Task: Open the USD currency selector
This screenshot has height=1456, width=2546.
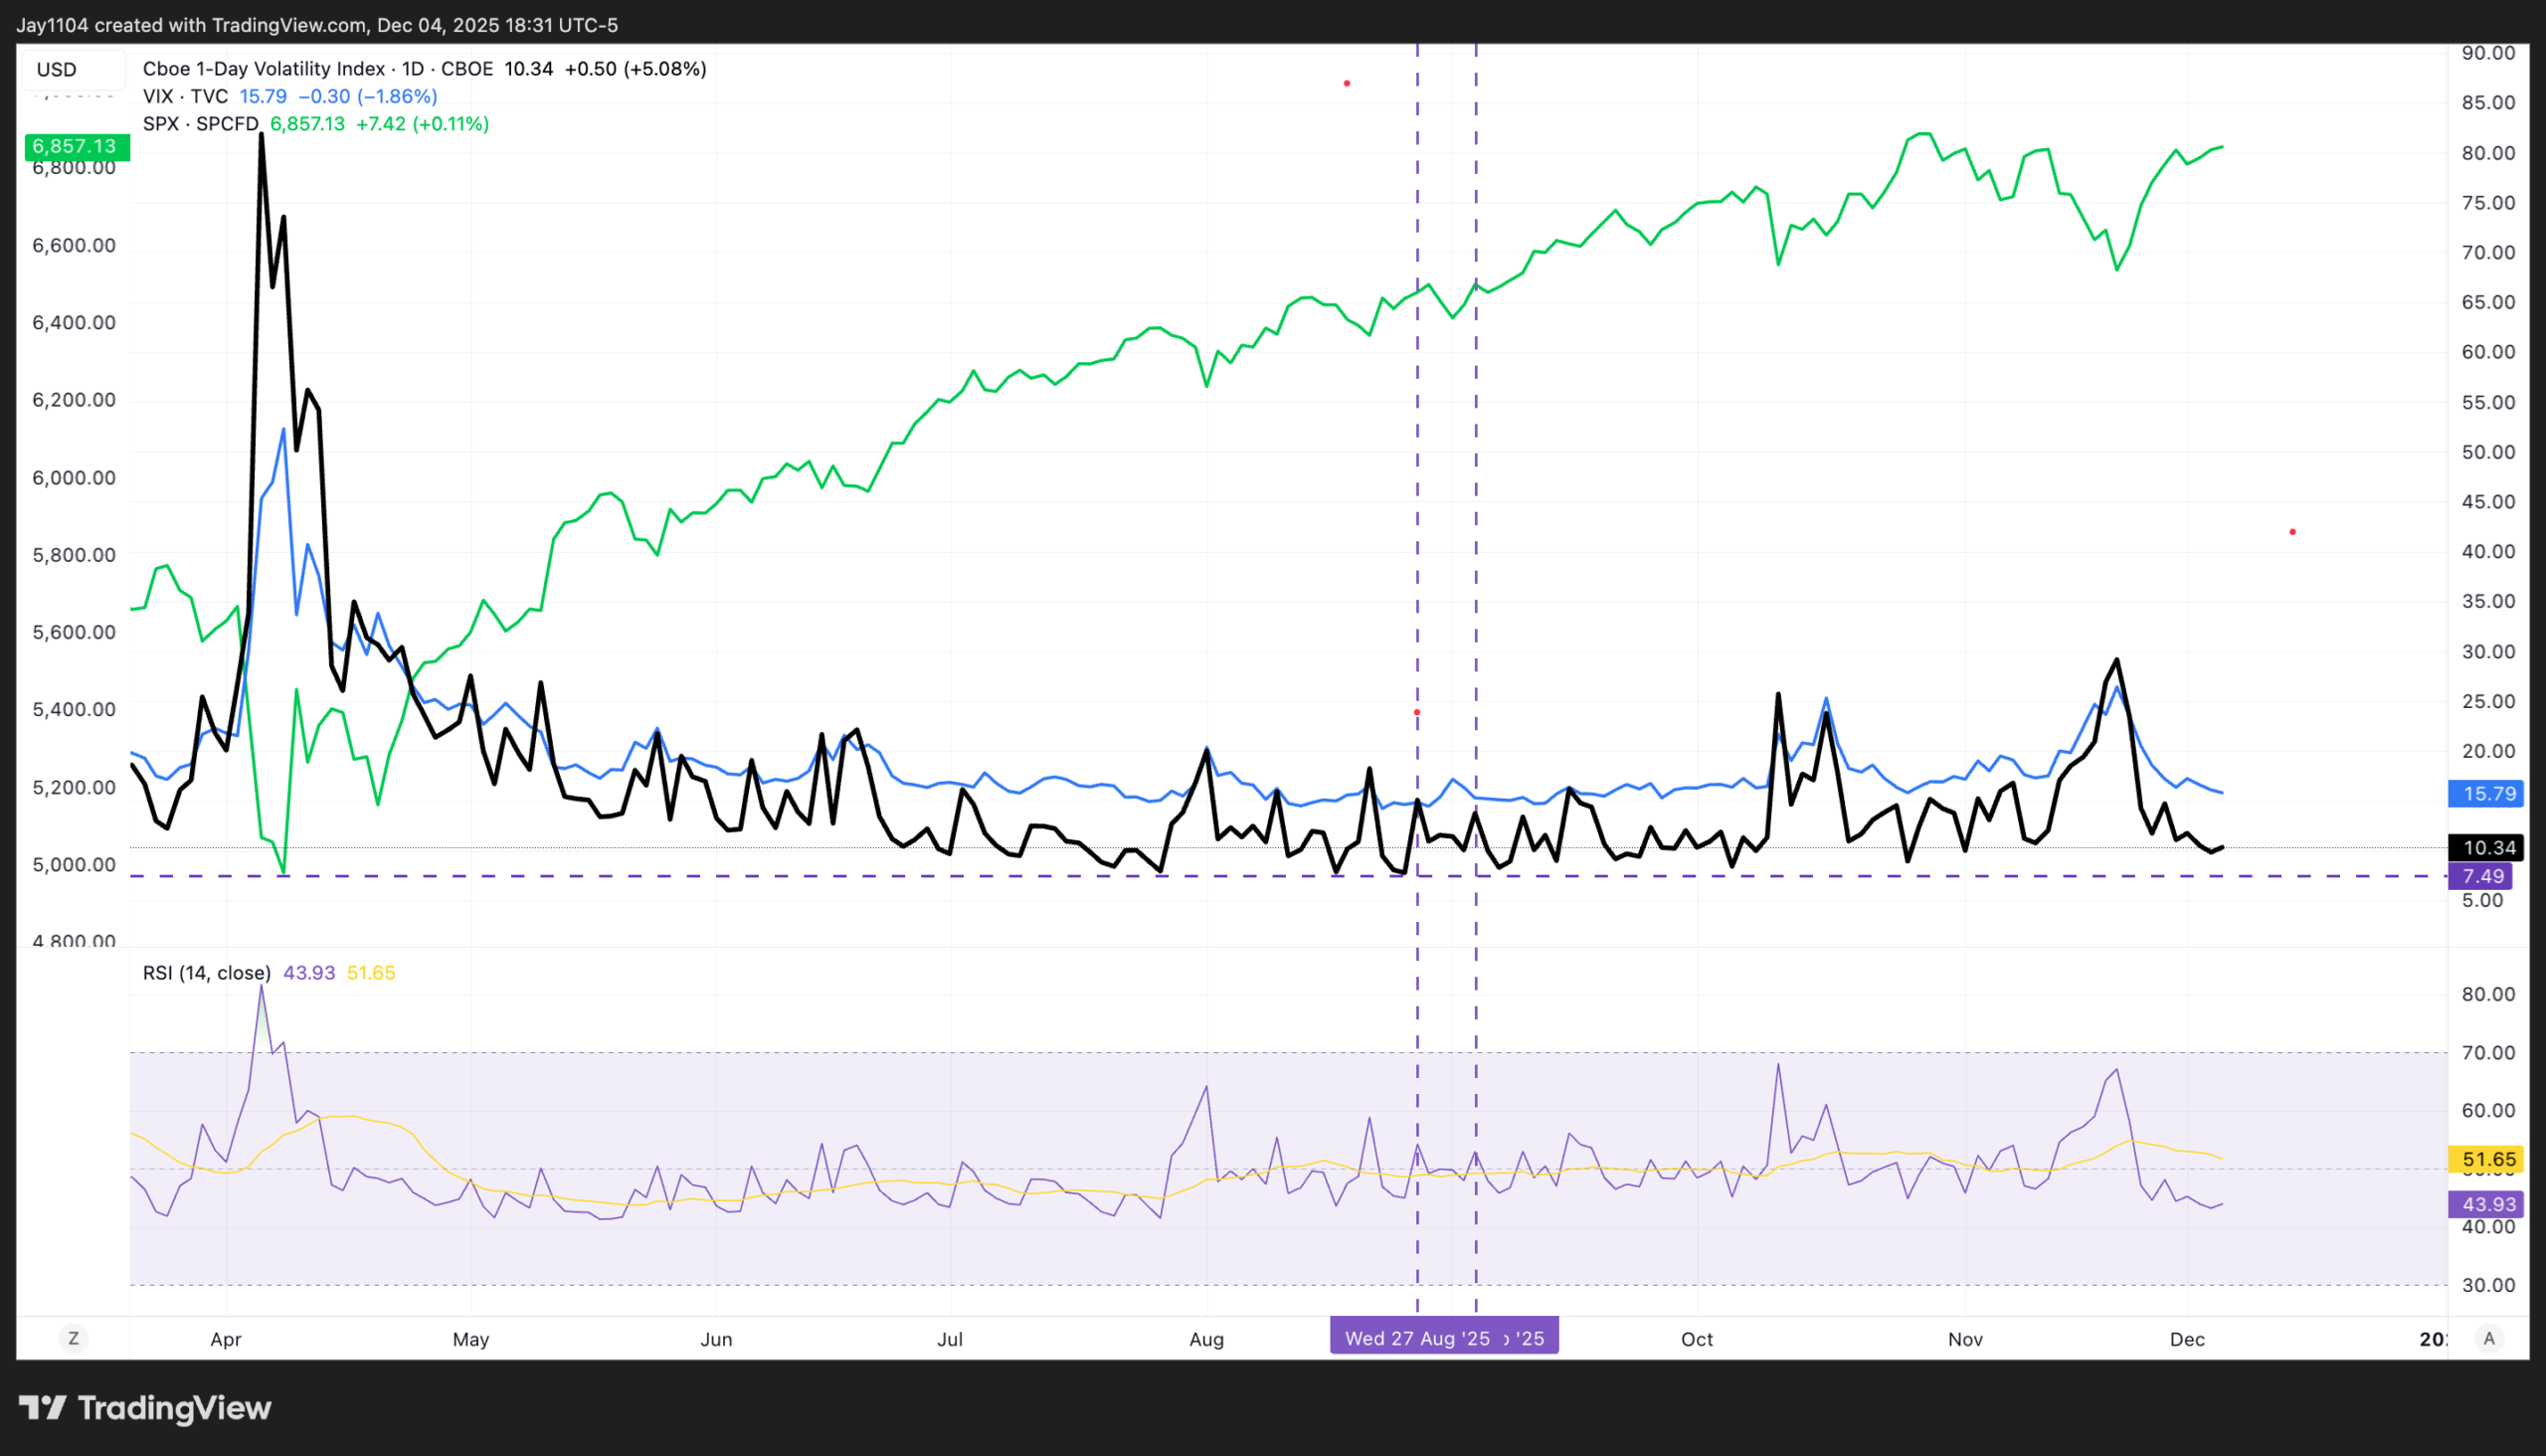Action: (x=70, y=69)
